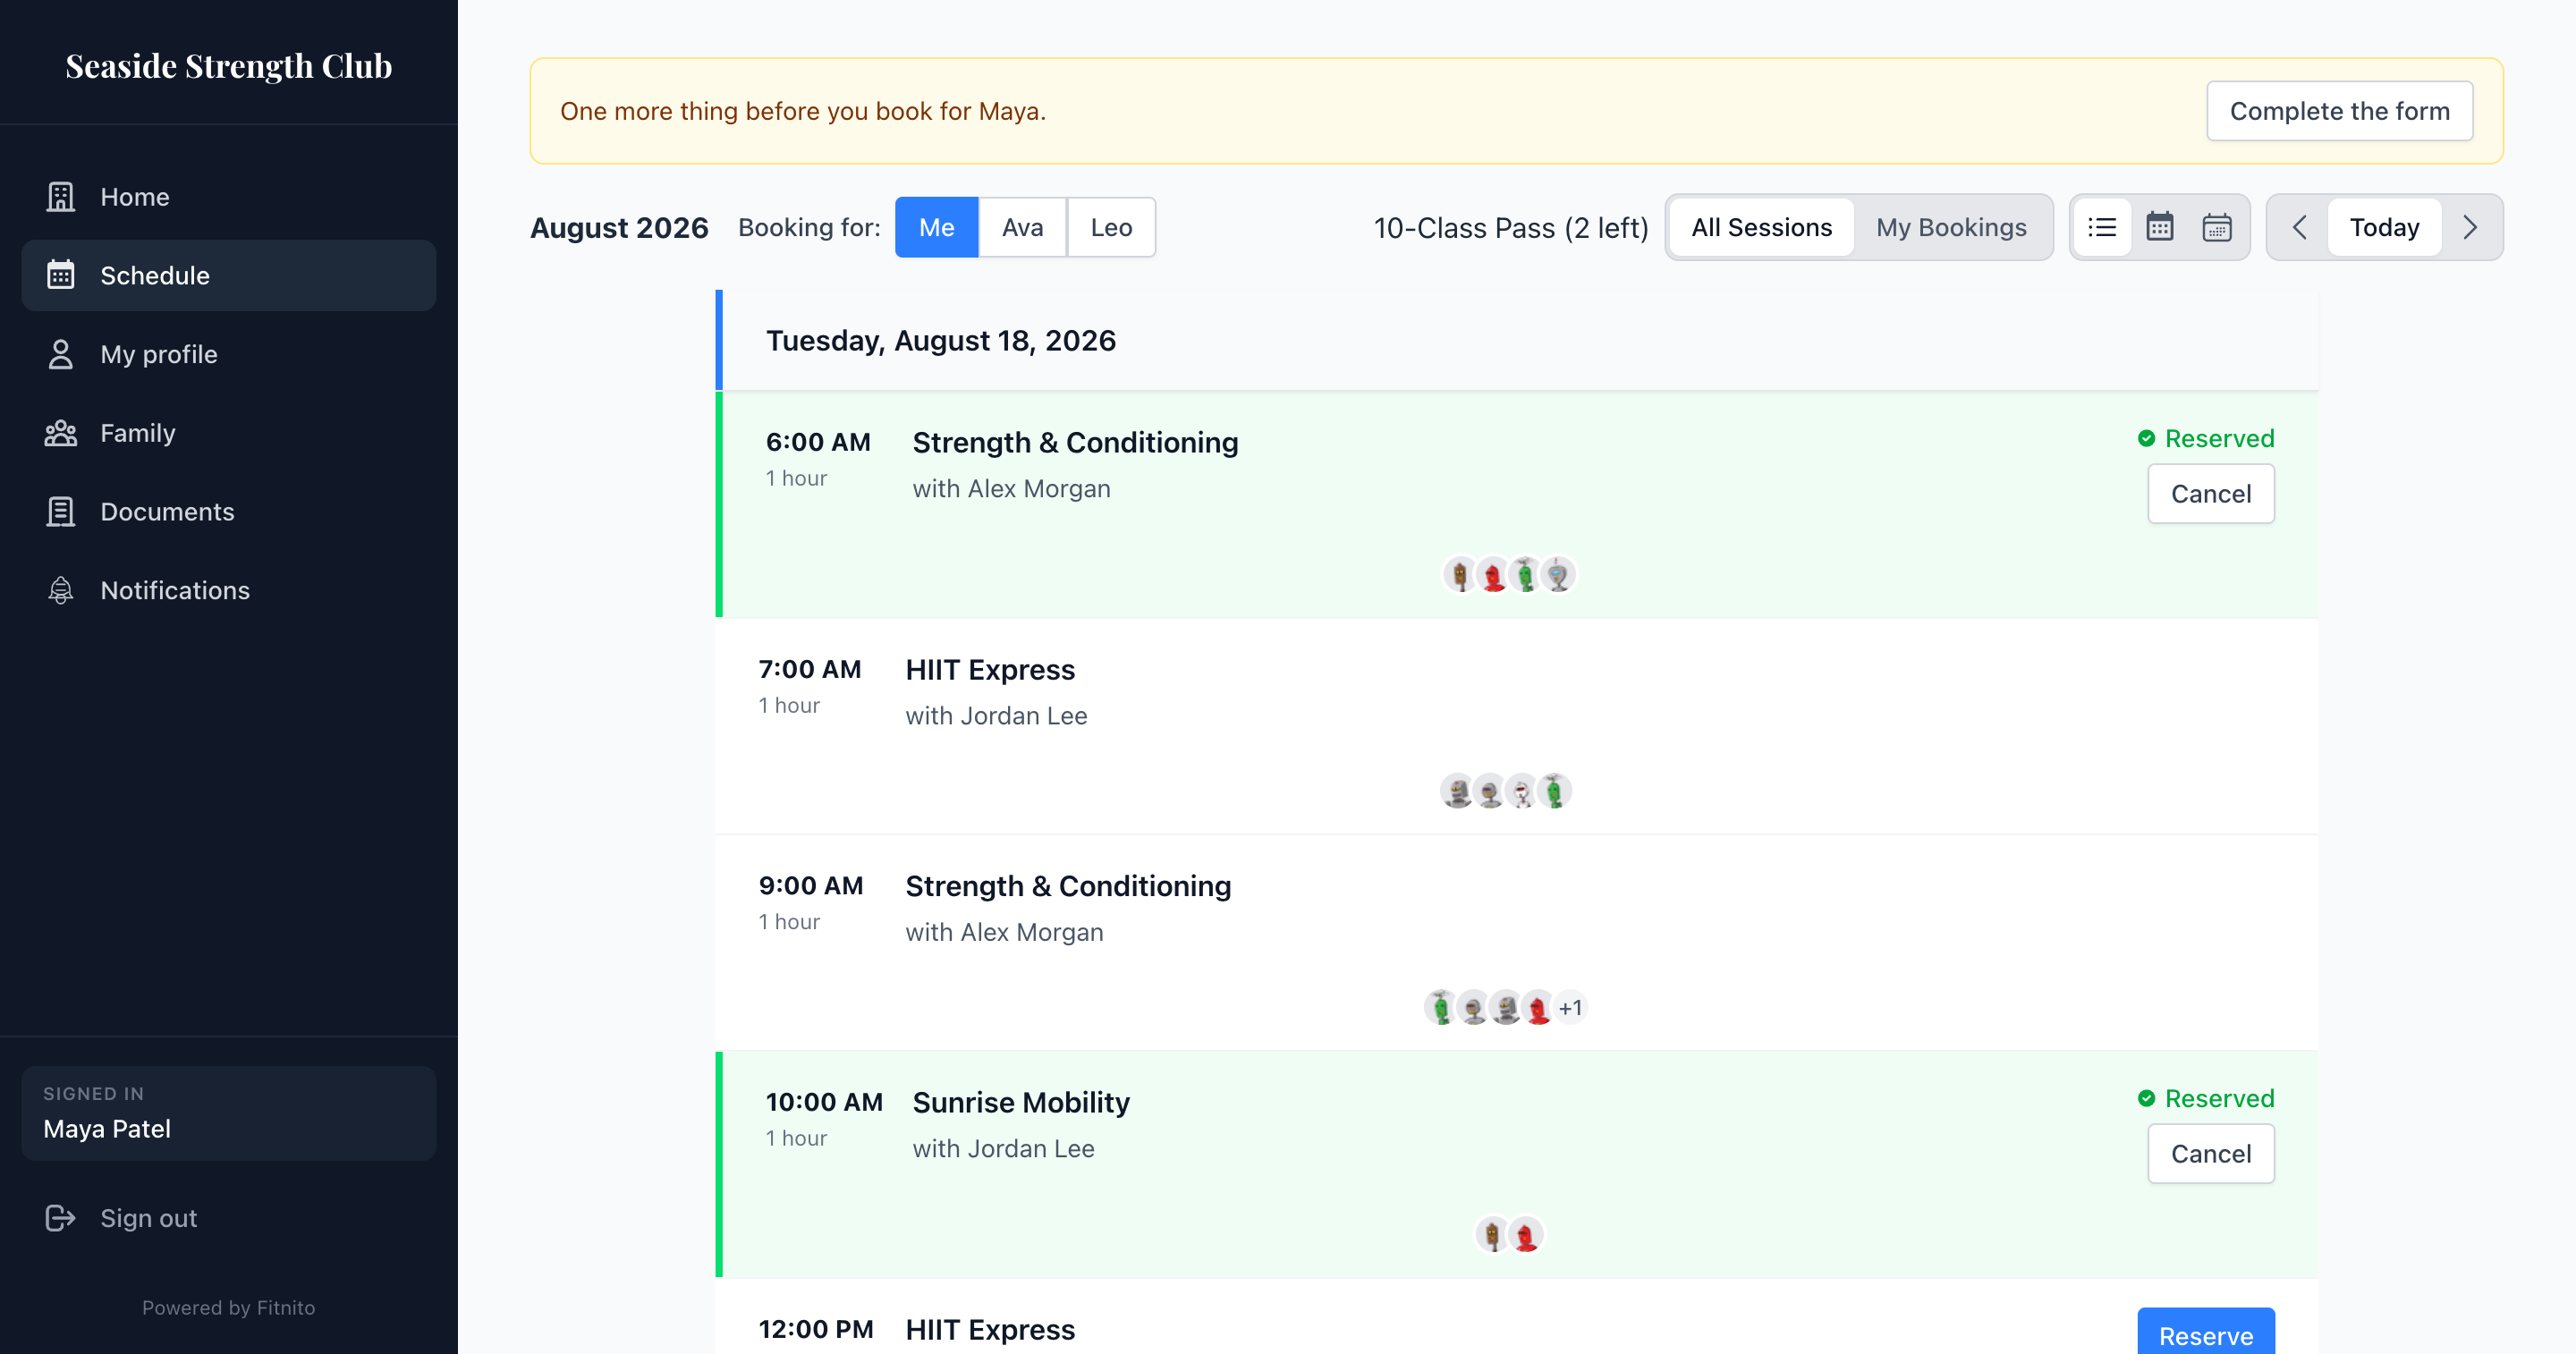The height and width of the screenshot is (1354, 2576).
Task: Open Notifications page
Action: pyautogui.click(x=229, y=591)
